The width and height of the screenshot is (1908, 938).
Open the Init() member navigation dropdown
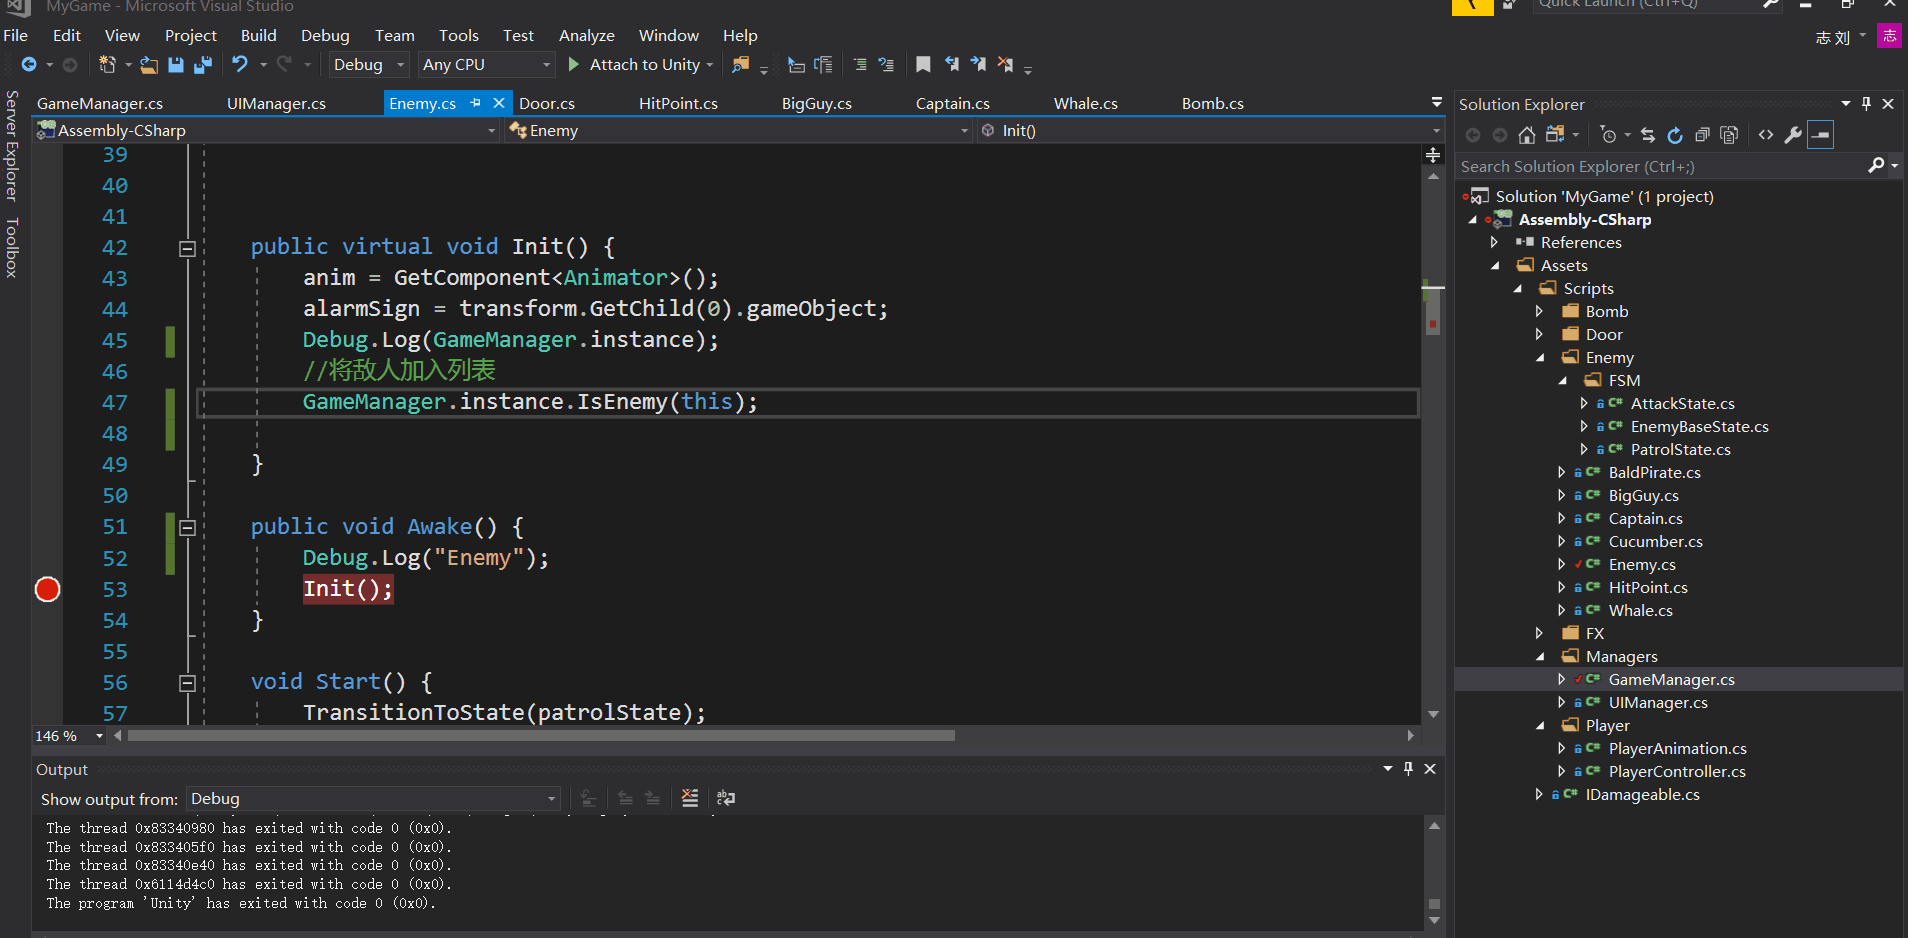[x=1209, y=131]
